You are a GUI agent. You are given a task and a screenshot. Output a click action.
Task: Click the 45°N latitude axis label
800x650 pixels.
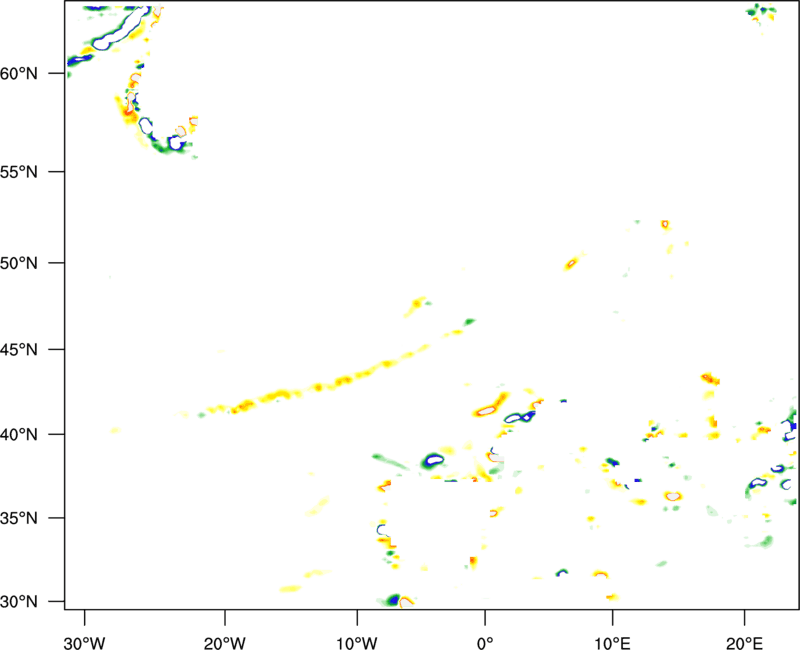19,350
